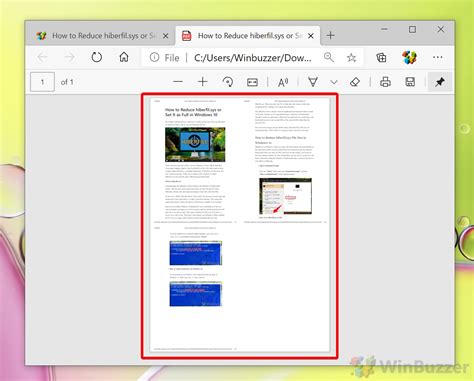The height and width of the screenshot is (381, 474).
Task: Open a new tab with plus button
Action: [331, 35]
